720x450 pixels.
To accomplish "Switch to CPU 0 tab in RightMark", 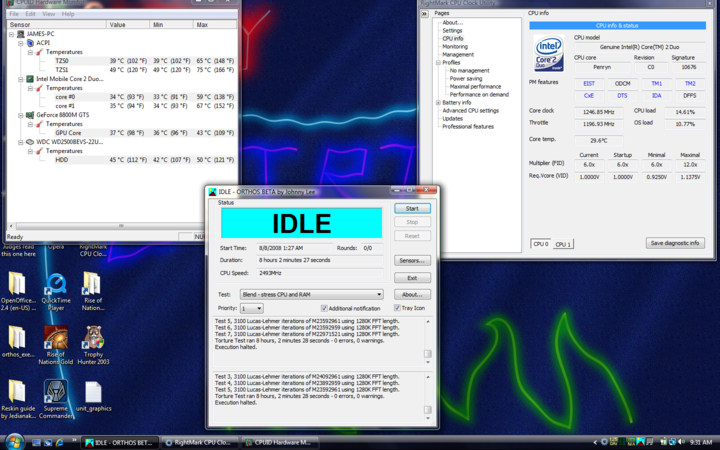I will pos(540,244).
